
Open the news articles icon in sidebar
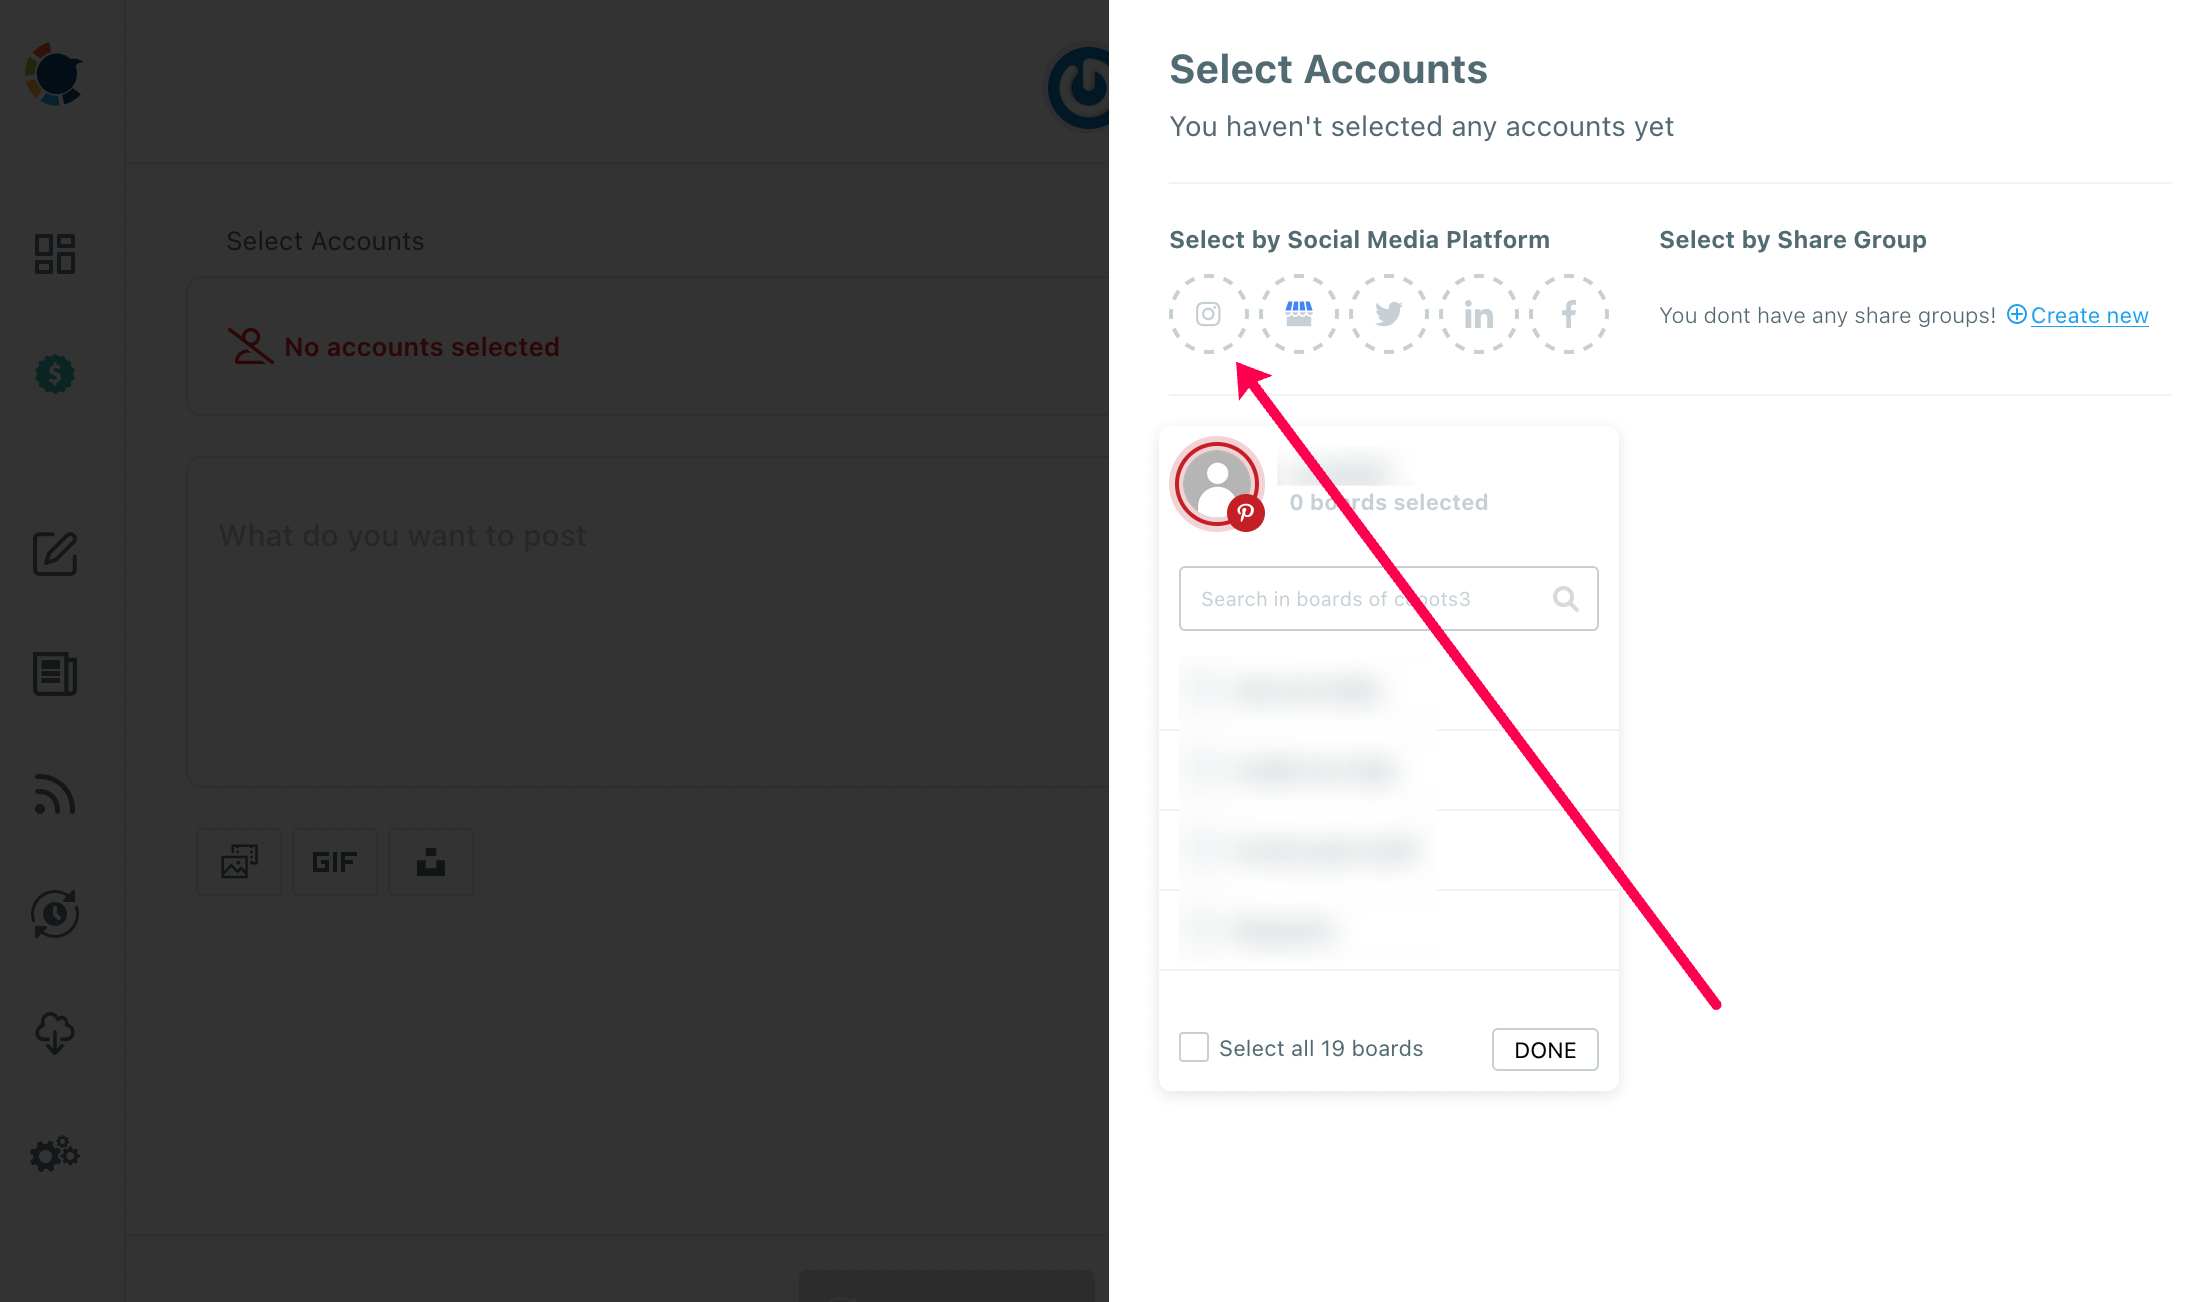(x=55, y=674)
